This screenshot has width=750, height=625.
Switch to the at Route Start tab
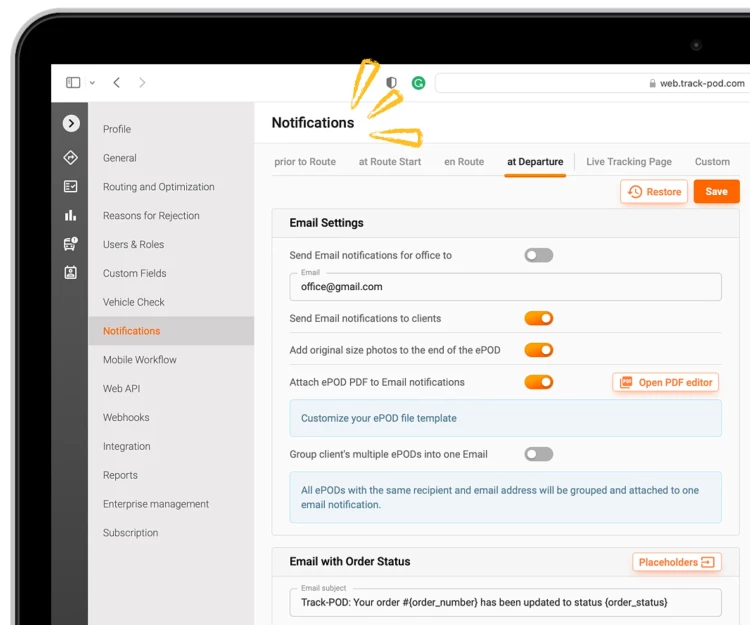tap(390, 162)
